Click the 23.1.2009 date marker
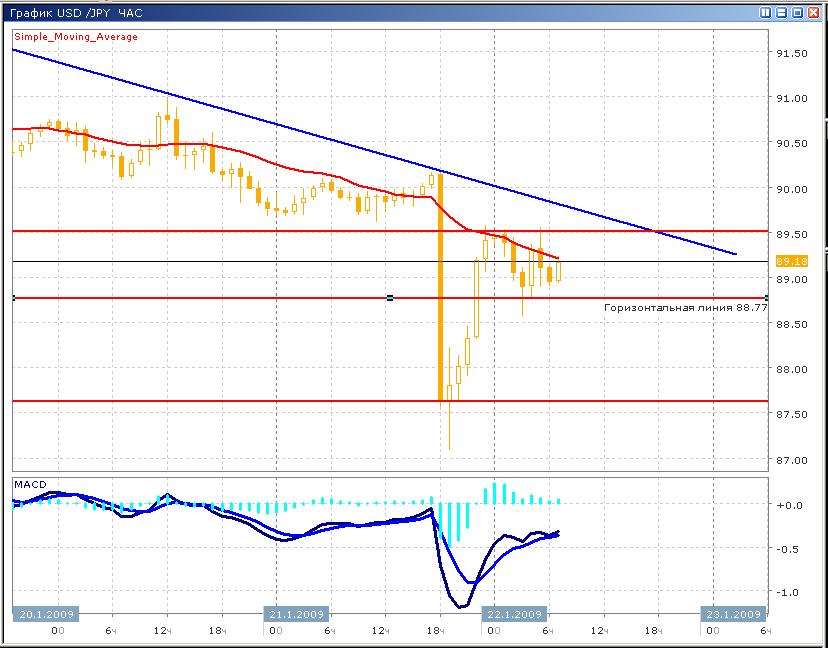 (x=732, y=614)
